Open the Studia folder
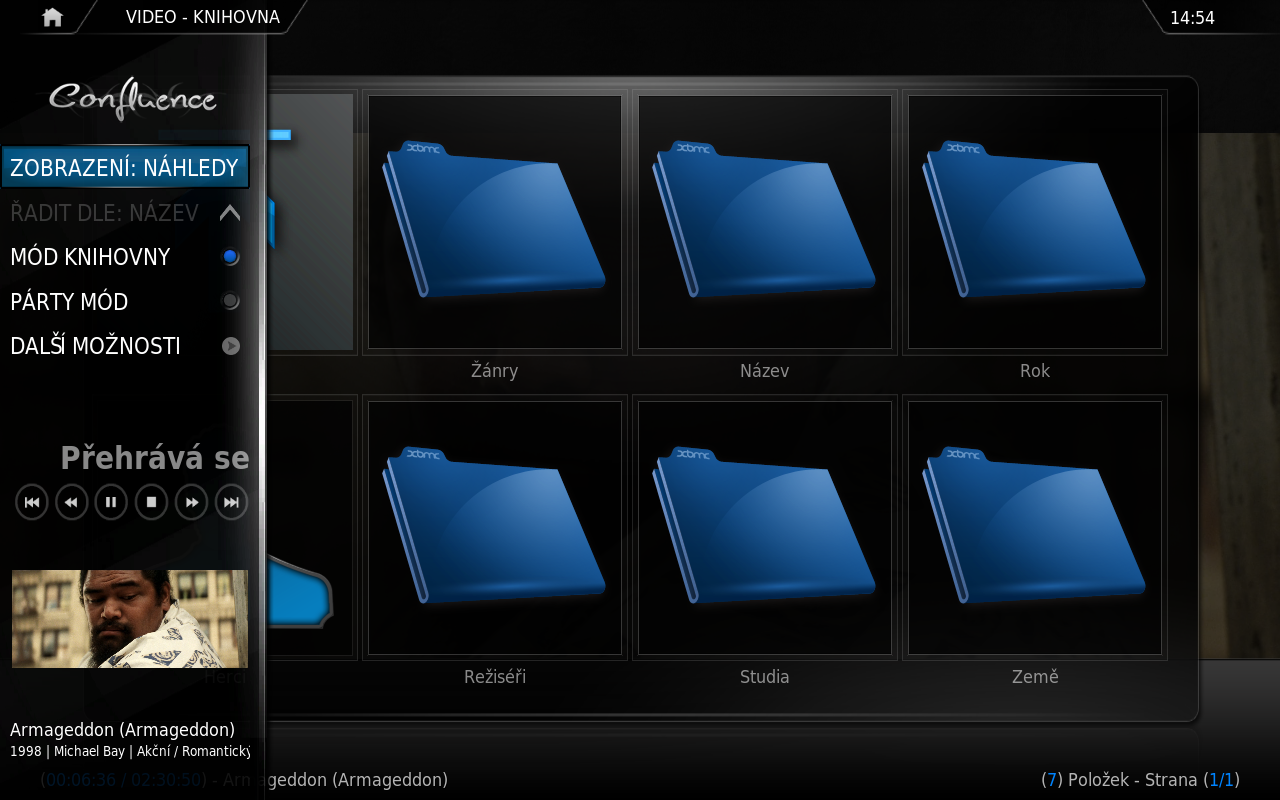 pyautogui.click(x=765, y=528)
